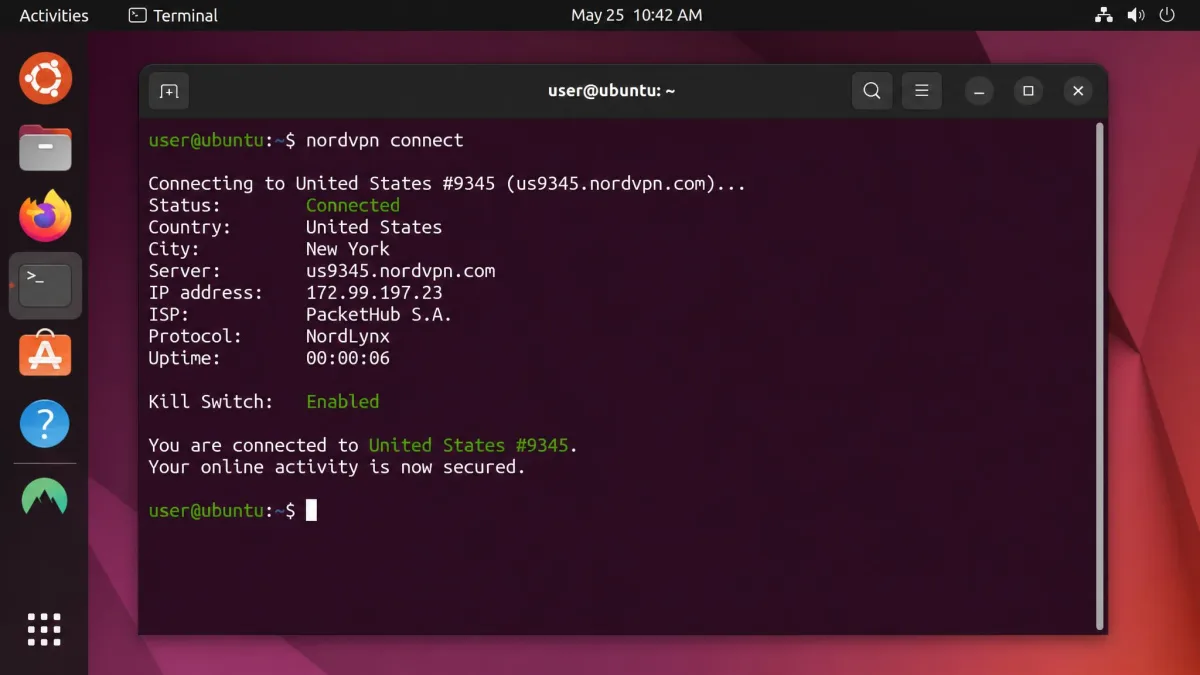Click the green 'Connected' status text
Viewport: 1200px width, 675px height.
click(353, 205)
